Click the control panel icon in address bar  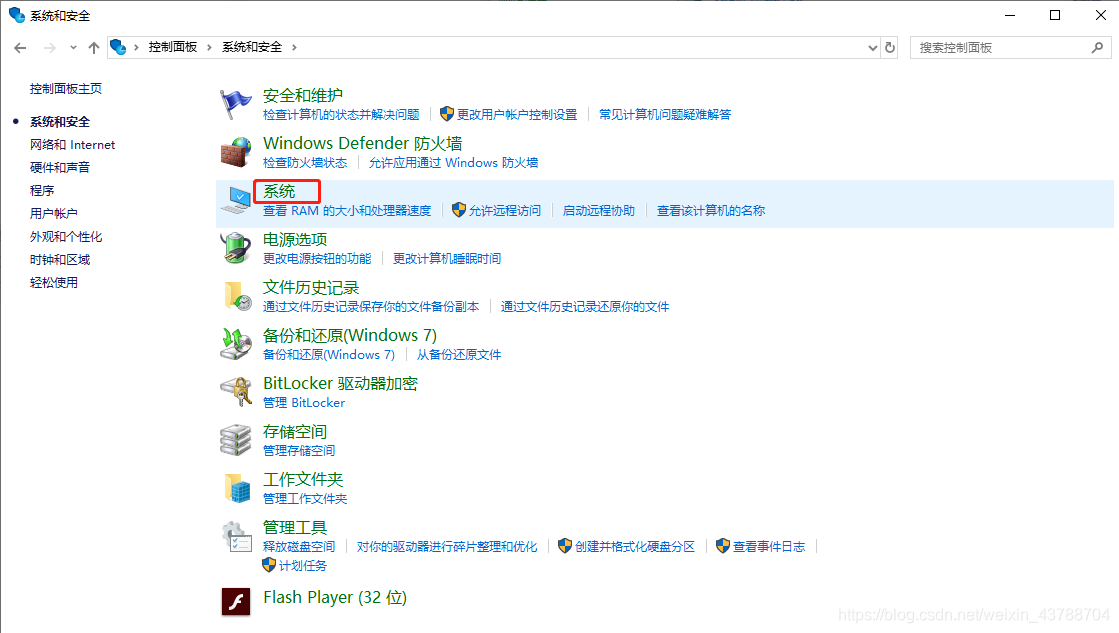pos(118,47)
